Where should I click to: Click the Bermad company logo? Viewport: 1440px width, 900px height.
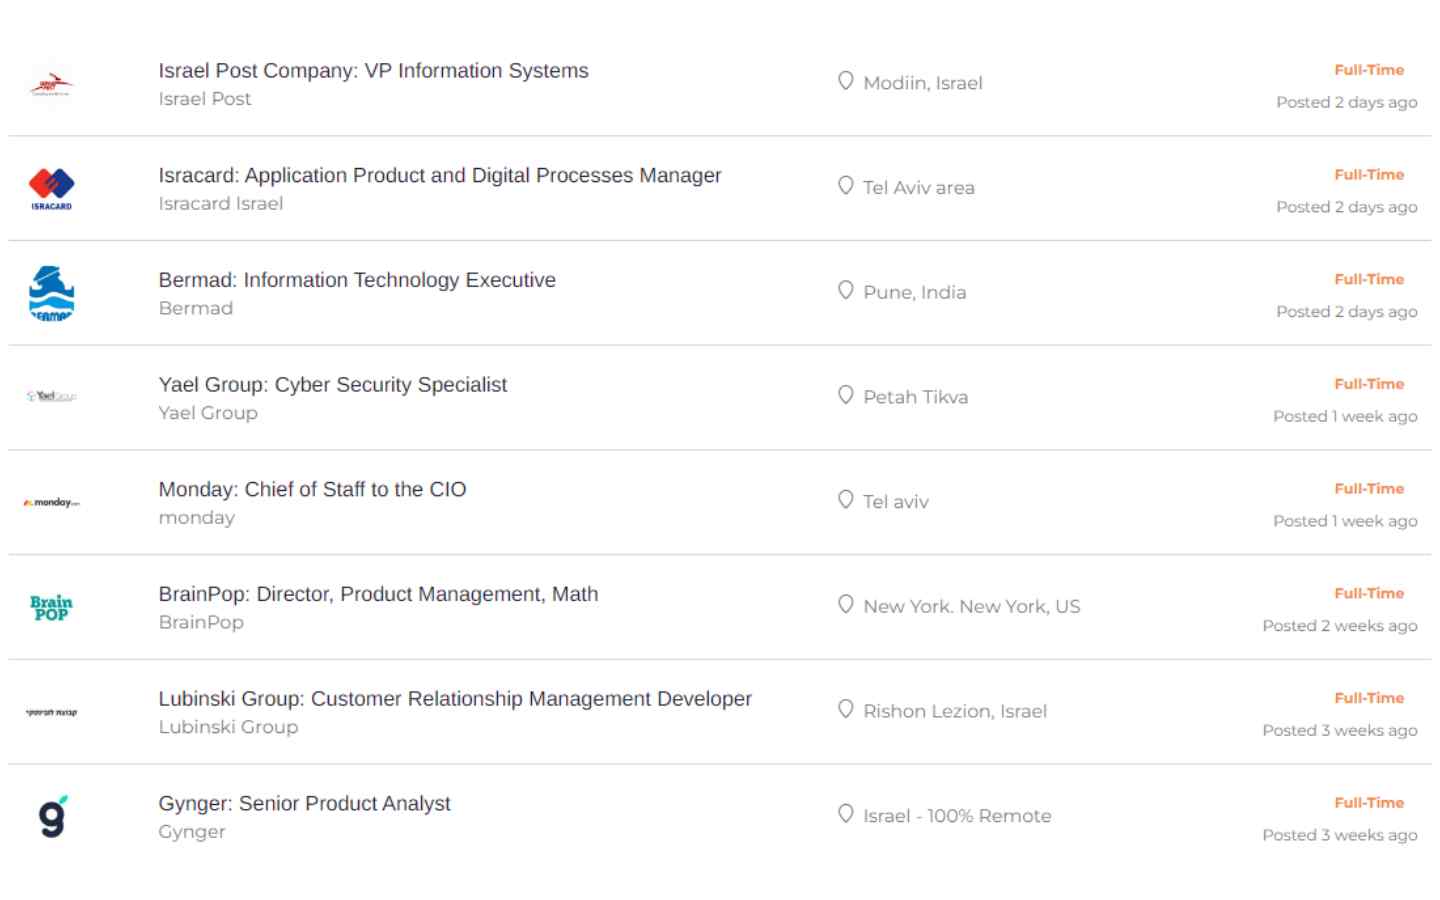(51, 293)
